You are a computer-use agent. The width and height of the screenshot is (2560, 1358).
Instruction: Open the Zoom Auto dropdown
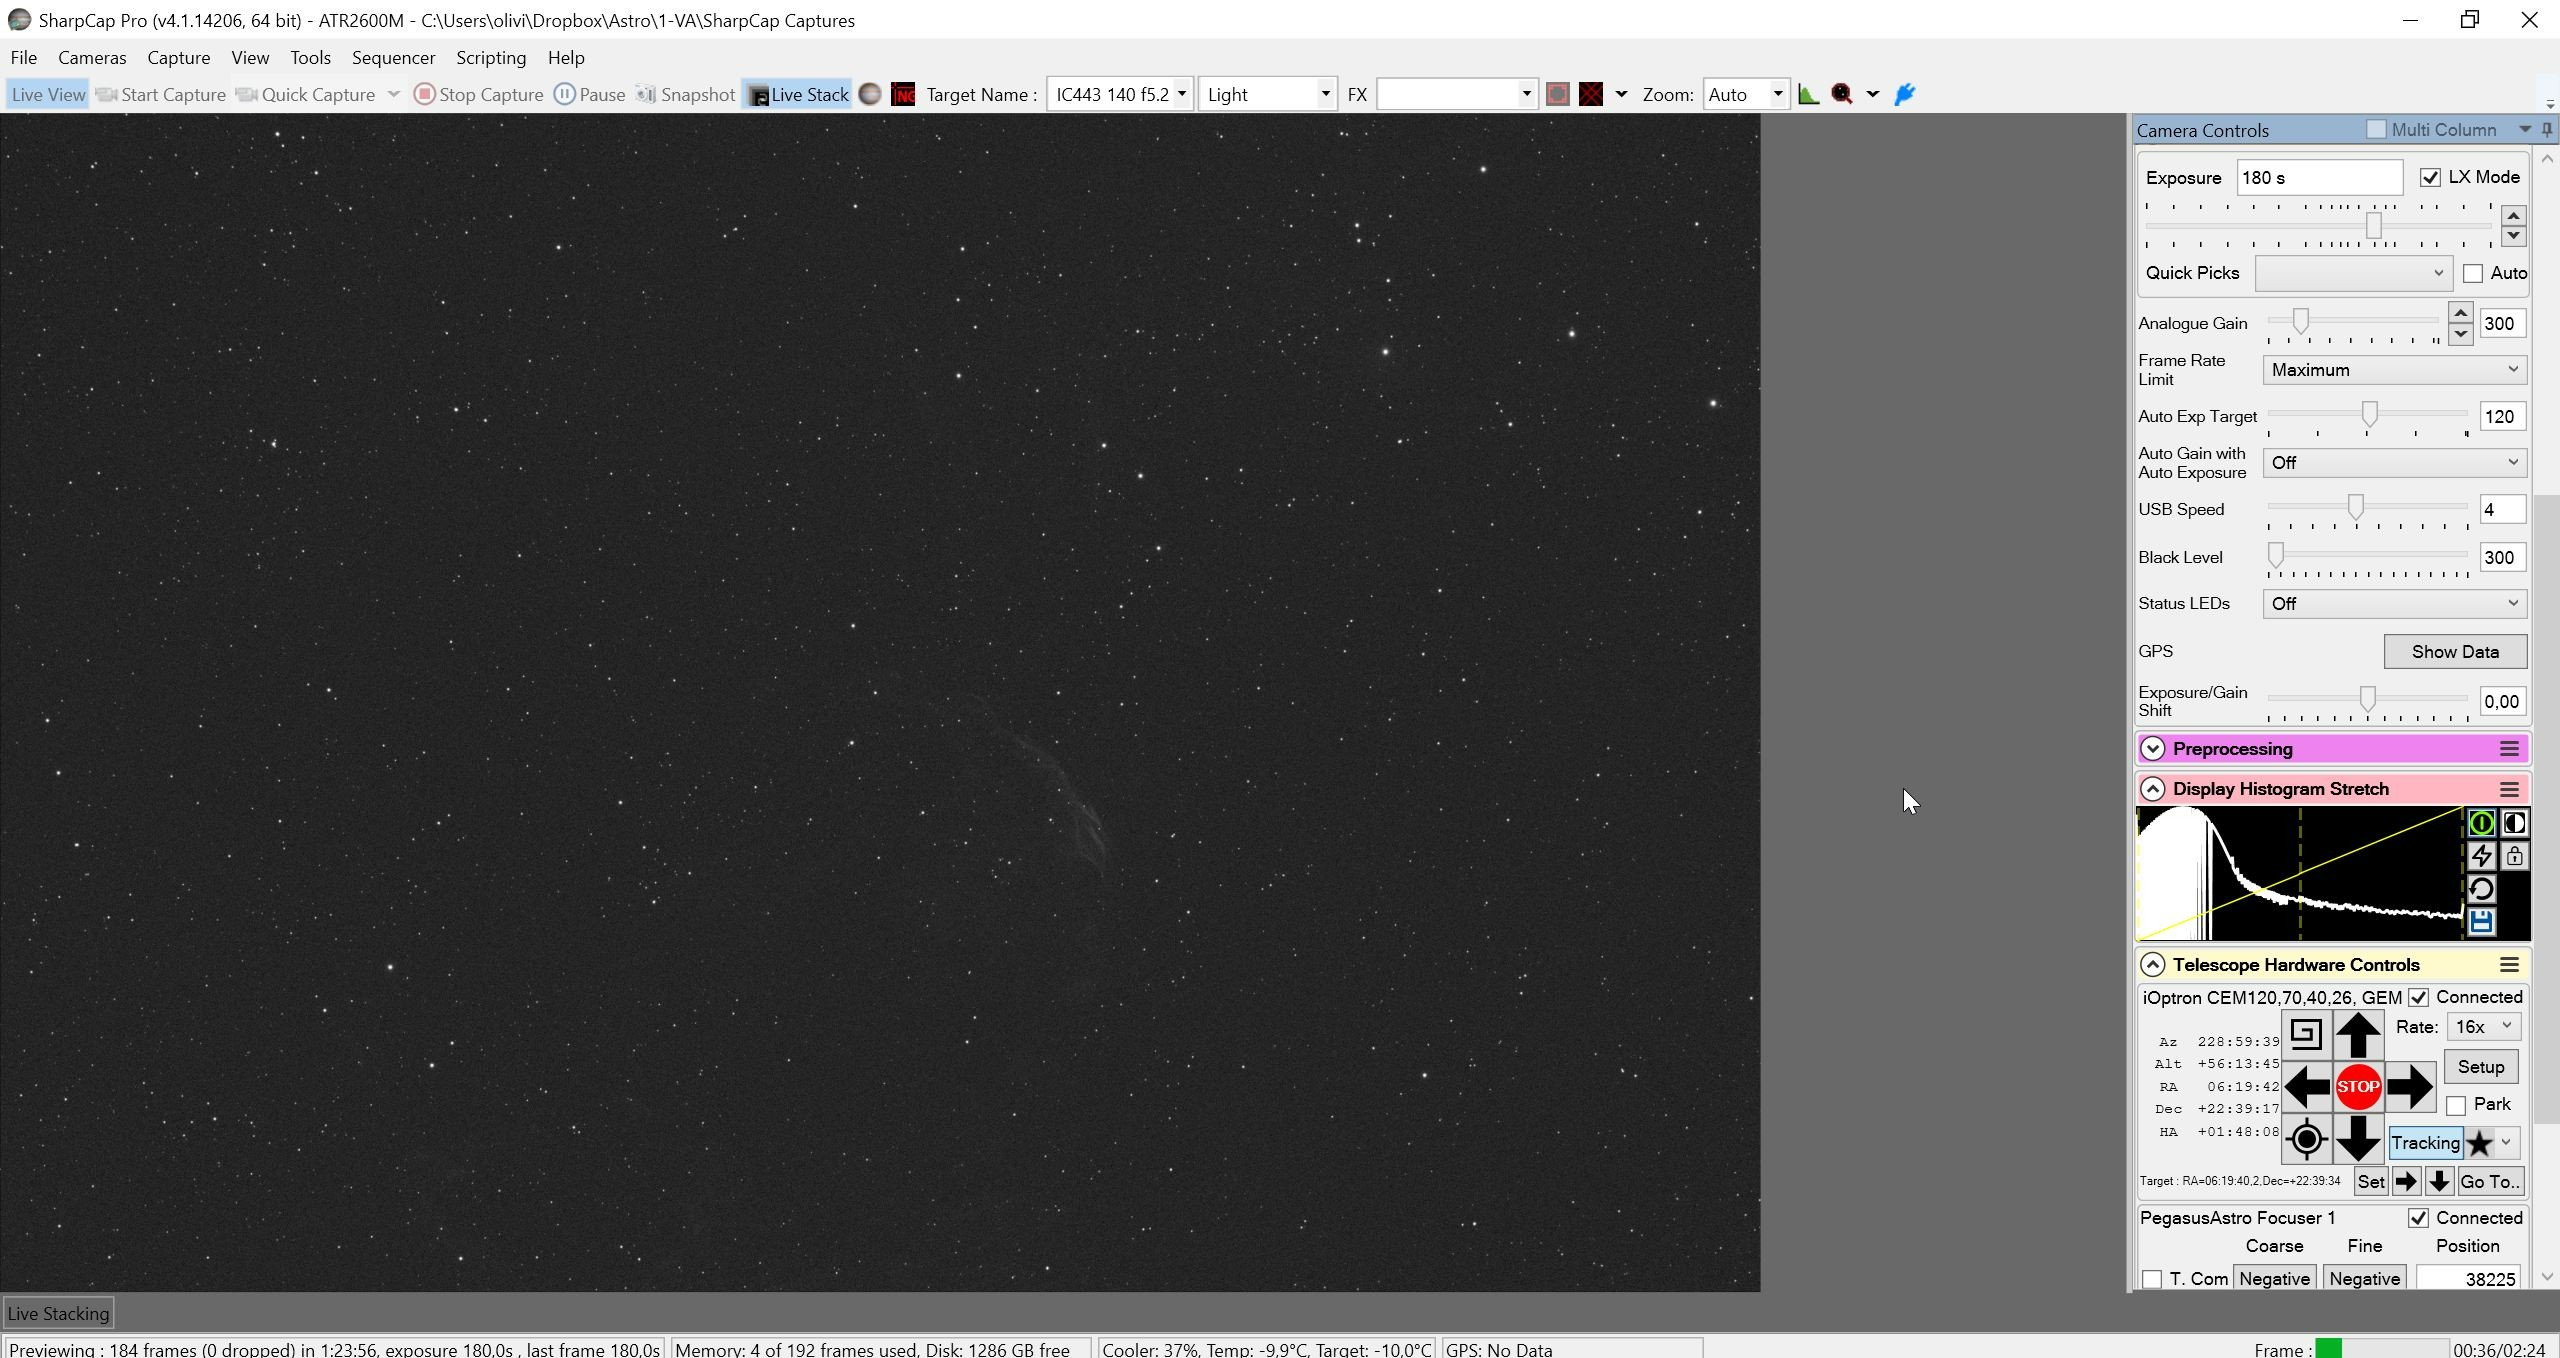point(1746,94)
